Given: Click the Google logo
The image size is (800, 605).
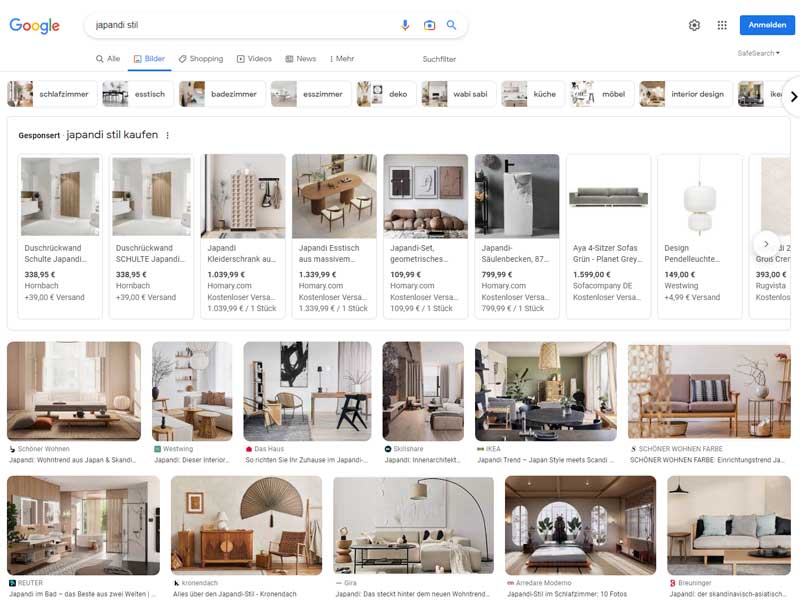Looking at the screenshot, I should (35, 26).
